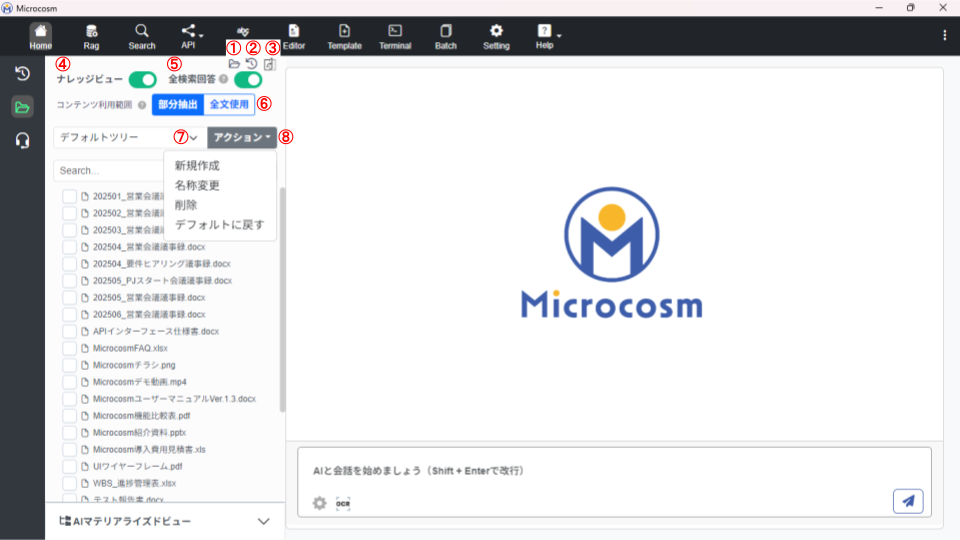Choose 削除 from the action menu

[186, 205]
